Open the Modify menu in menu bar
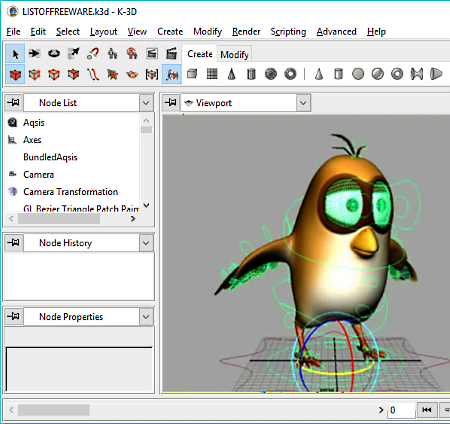The height and width of the screenshot is (424, 450). 208,32
